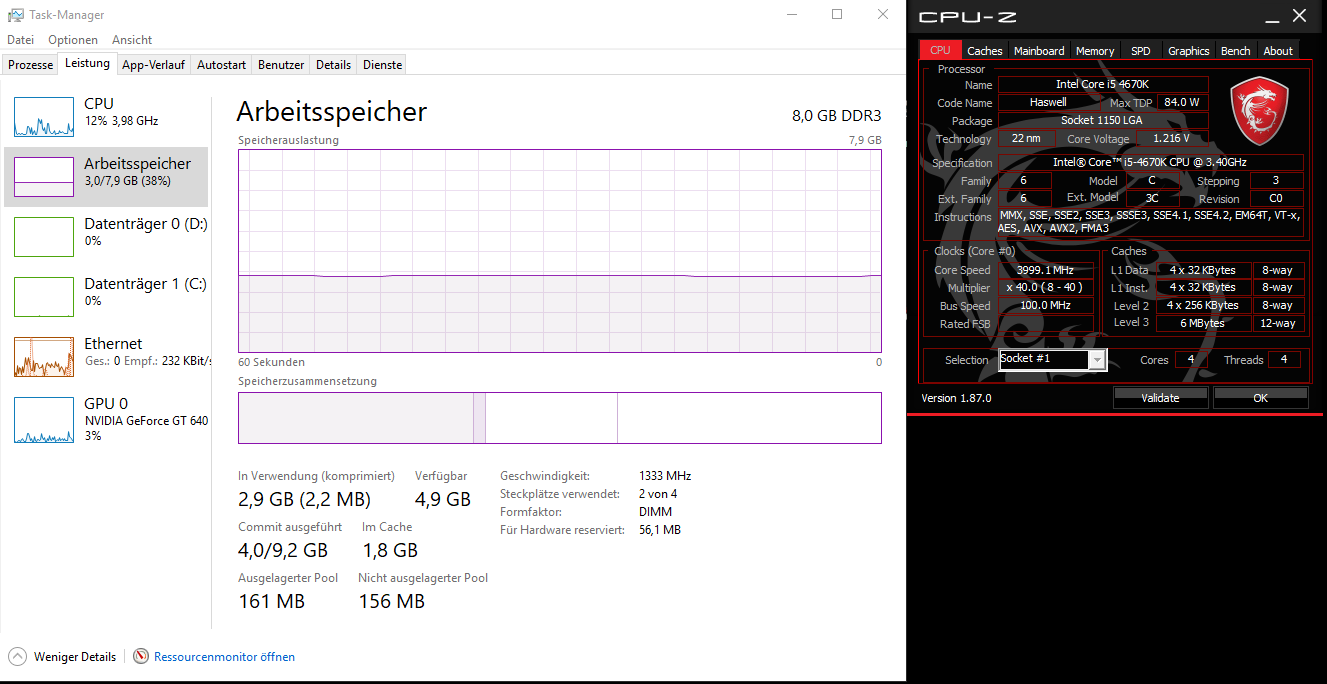Open Ressourcenmonitor öffnen link
Image resolution: width=1327 pixels, height=684 pixels.
(x=224, y=657)
